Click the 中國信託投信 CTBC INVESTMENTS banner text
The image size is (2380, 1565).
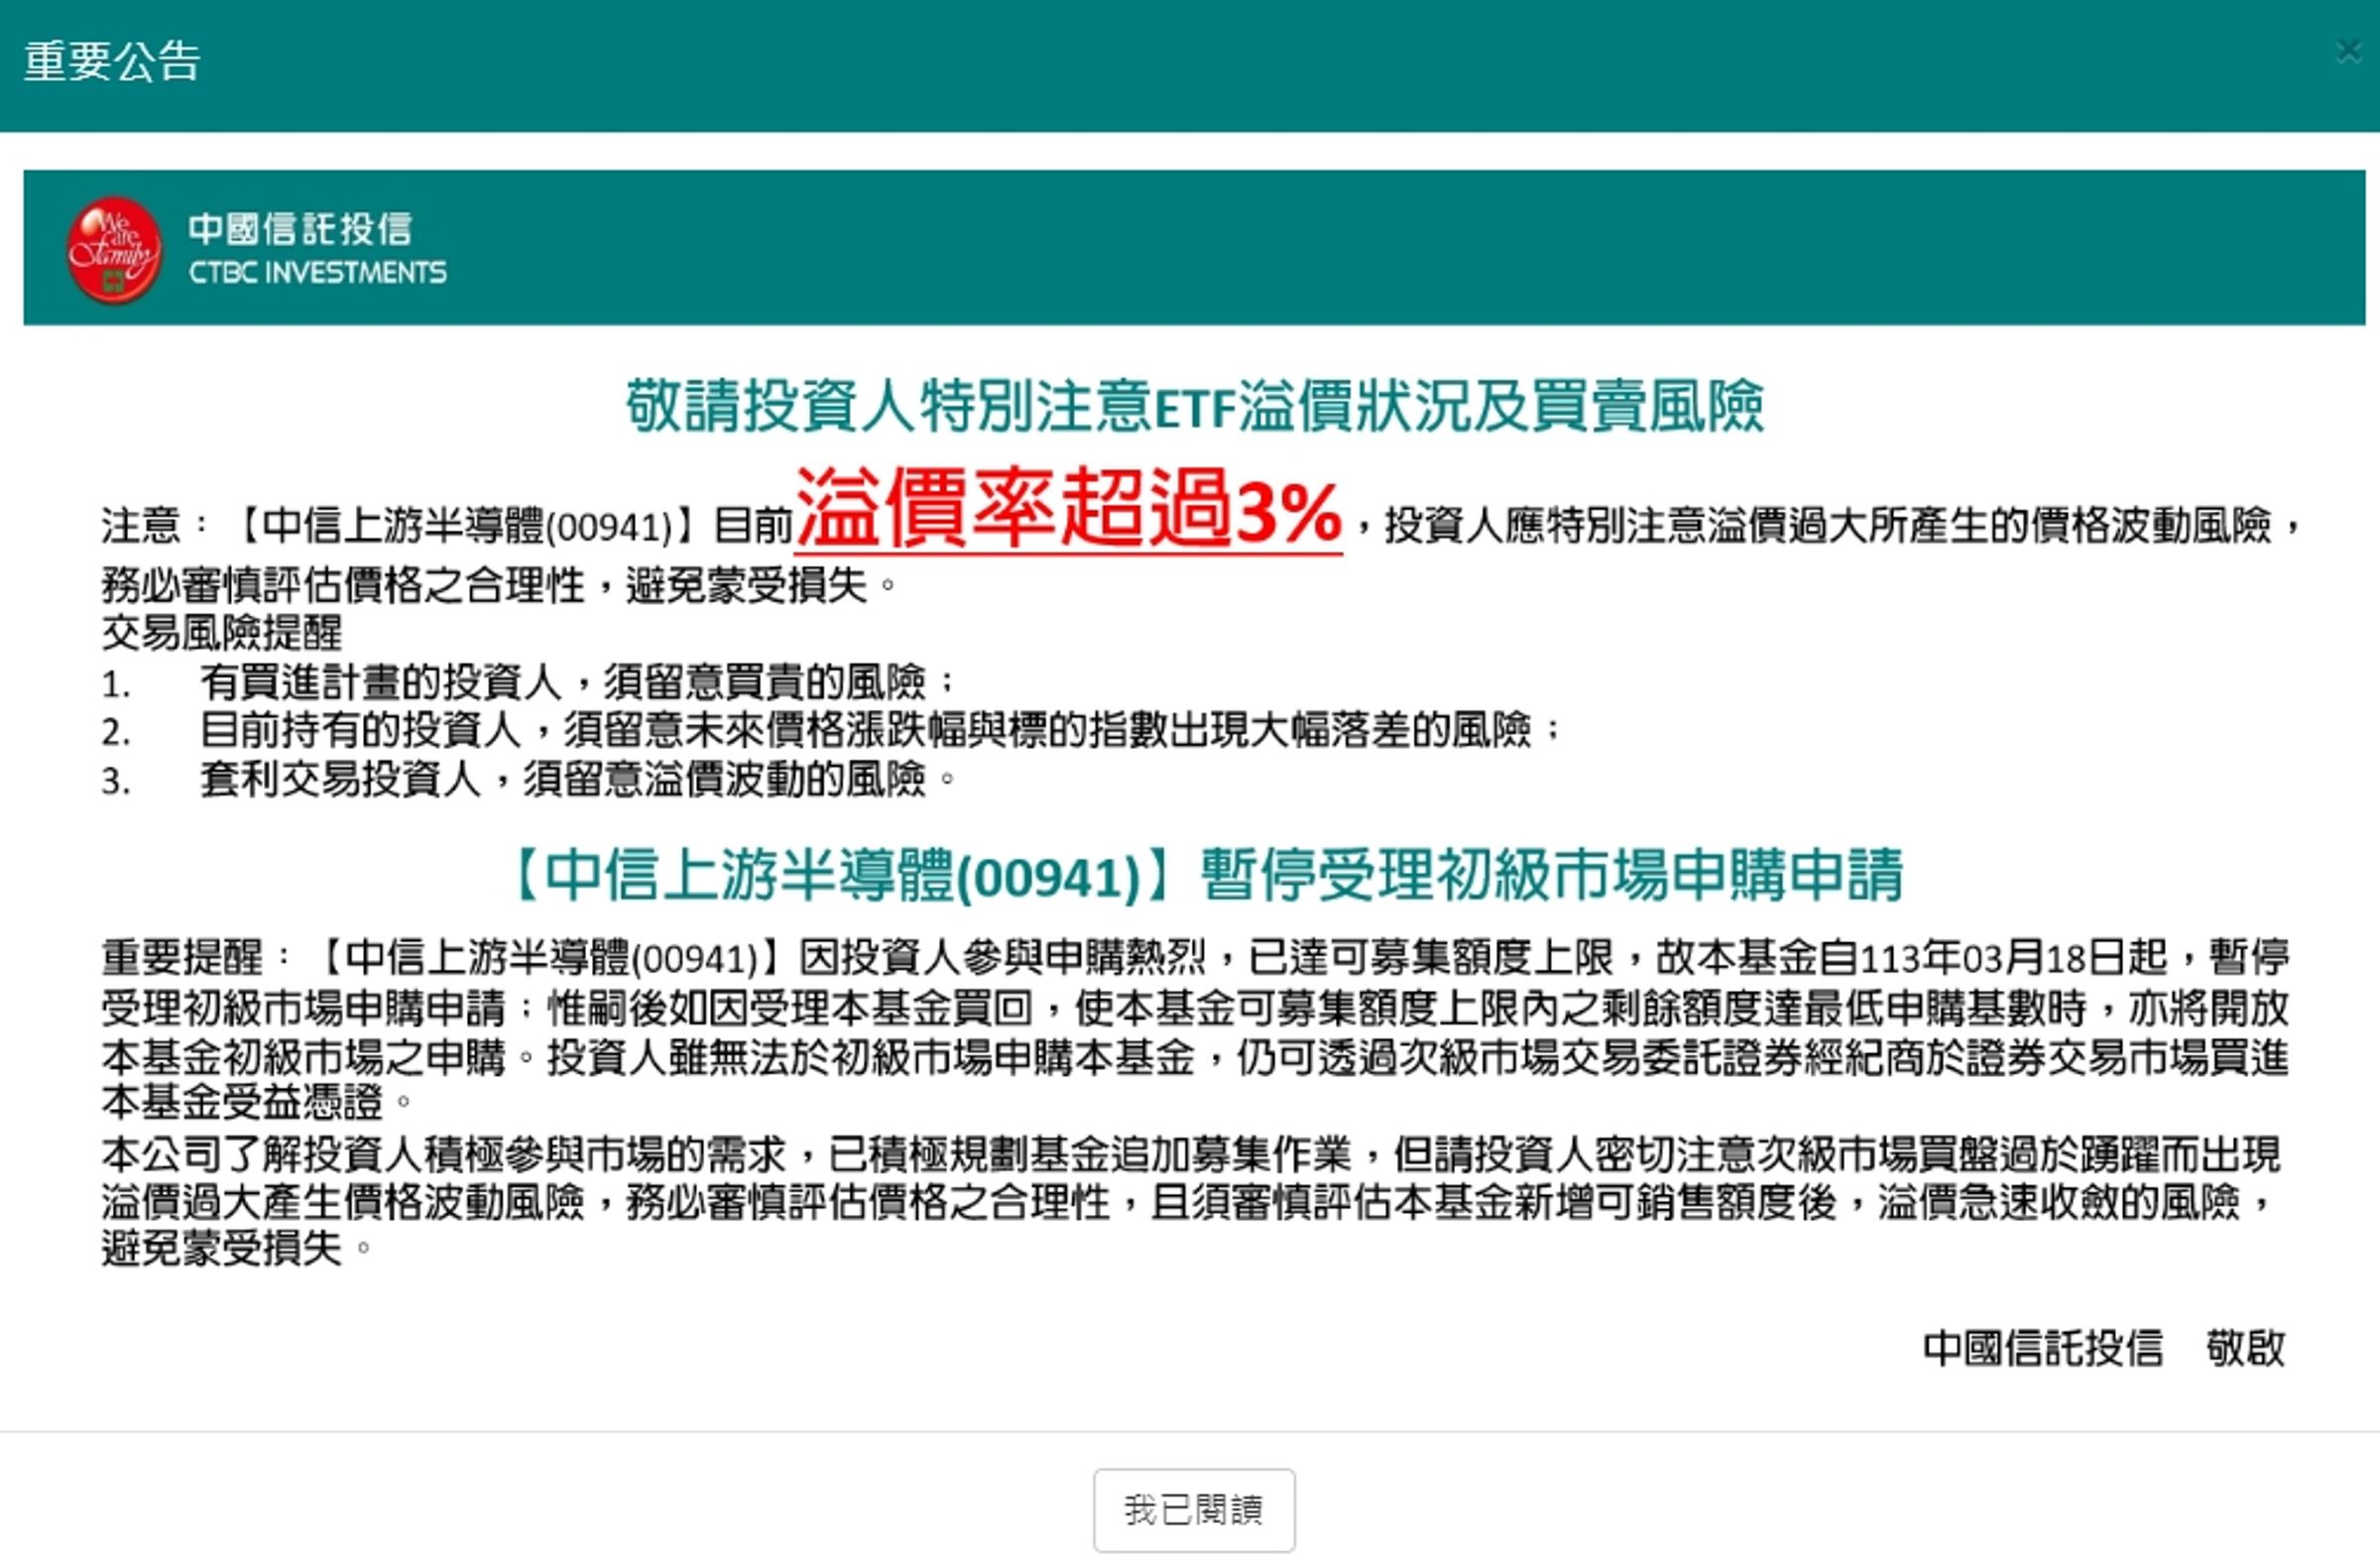317,248
